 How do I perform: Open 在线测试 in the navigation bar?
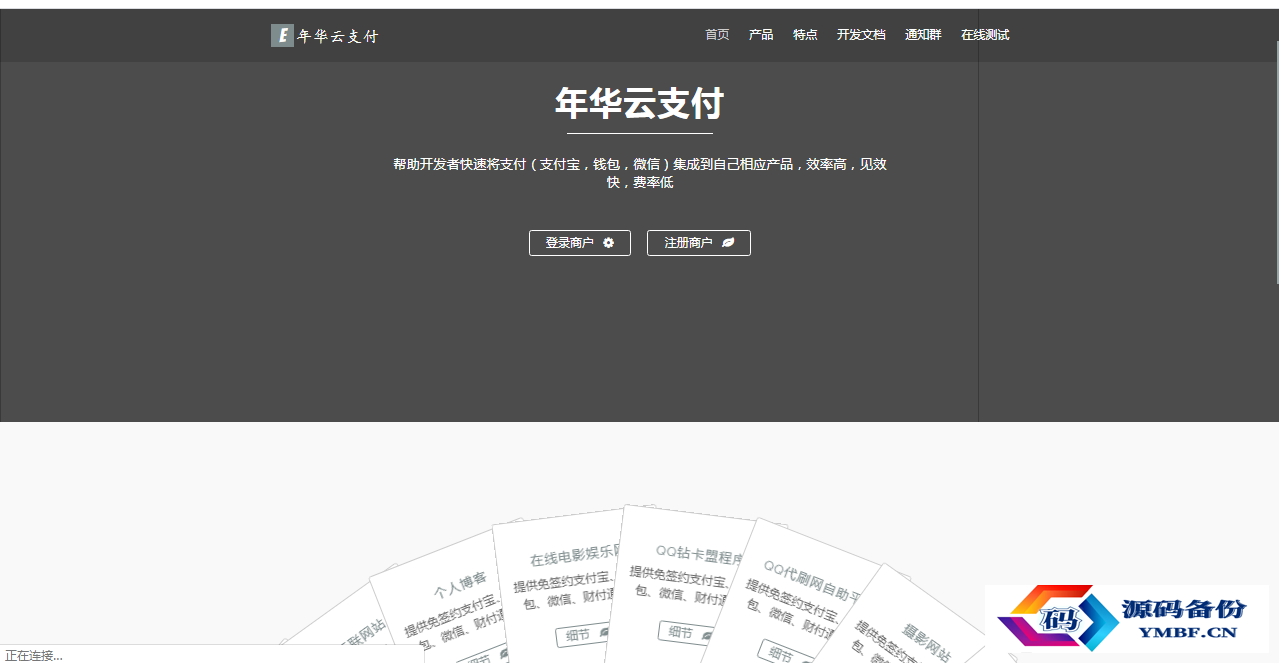click(x=985, y=35)
